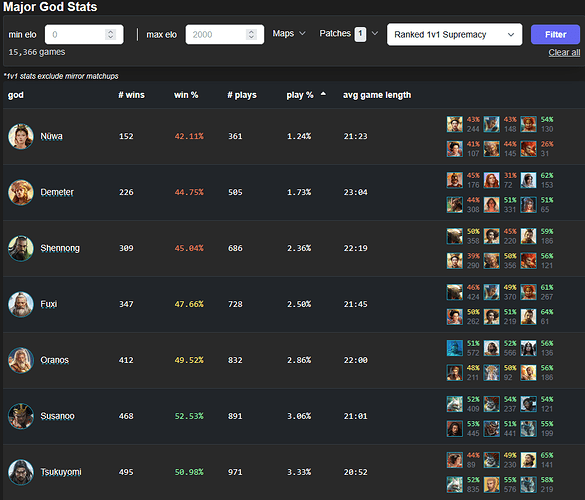The image size is (585, 500).
Task: Click Nüwa's matchup icon with 148 games
Action: pos(492,124)
